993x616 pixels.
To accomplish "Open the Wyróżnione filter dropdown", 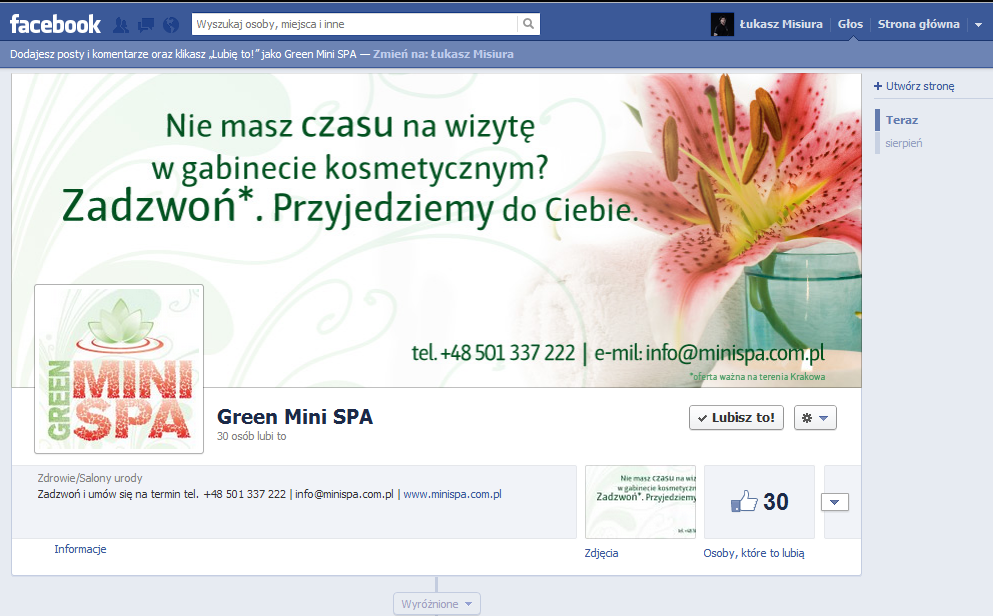I will click(x=436, y=604).
